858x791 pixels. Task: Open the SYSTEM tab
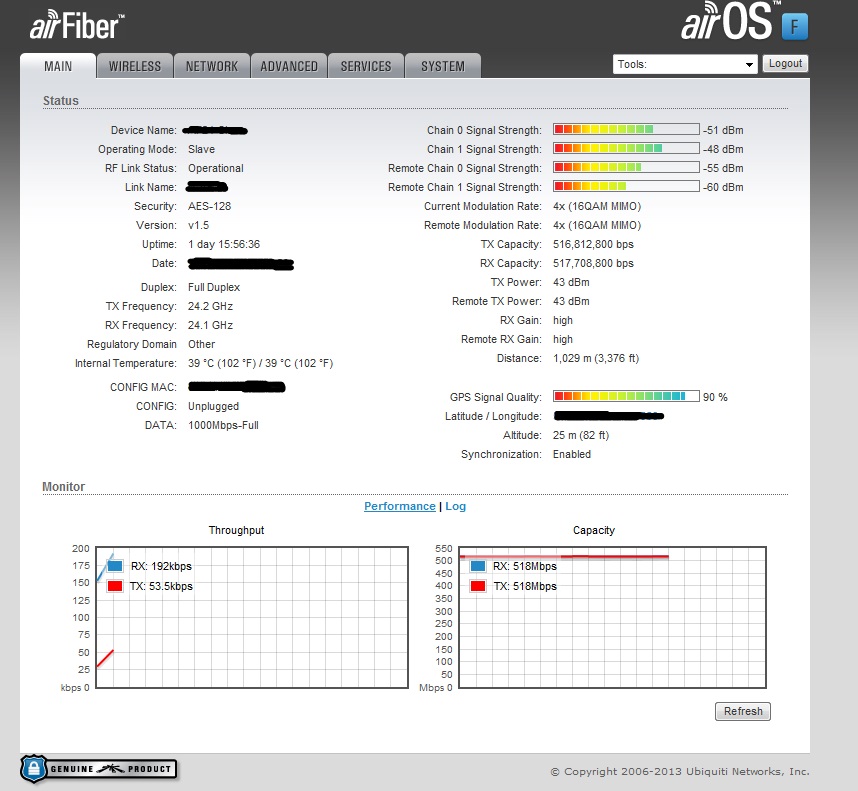(442, 66)
